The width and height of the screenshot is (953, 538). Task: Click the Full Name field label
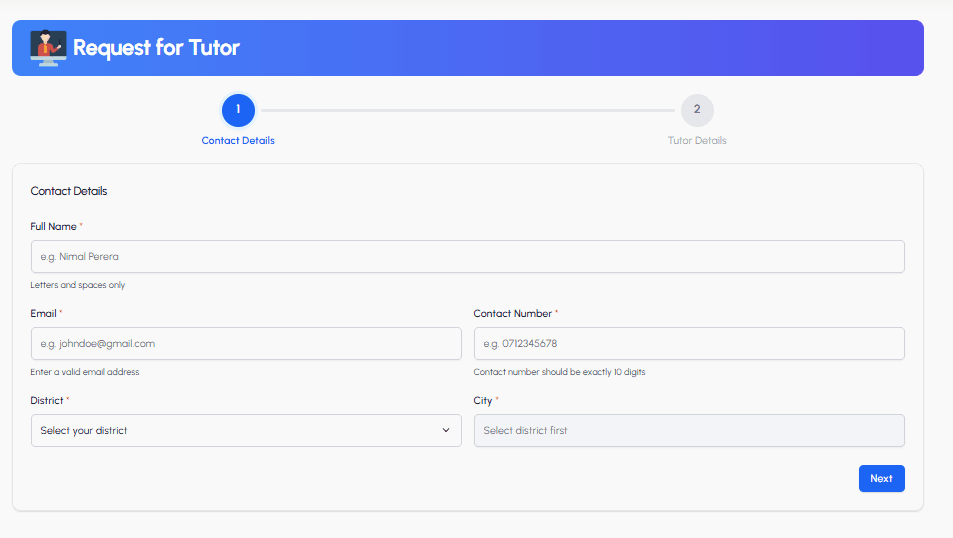tap(53, 226)
